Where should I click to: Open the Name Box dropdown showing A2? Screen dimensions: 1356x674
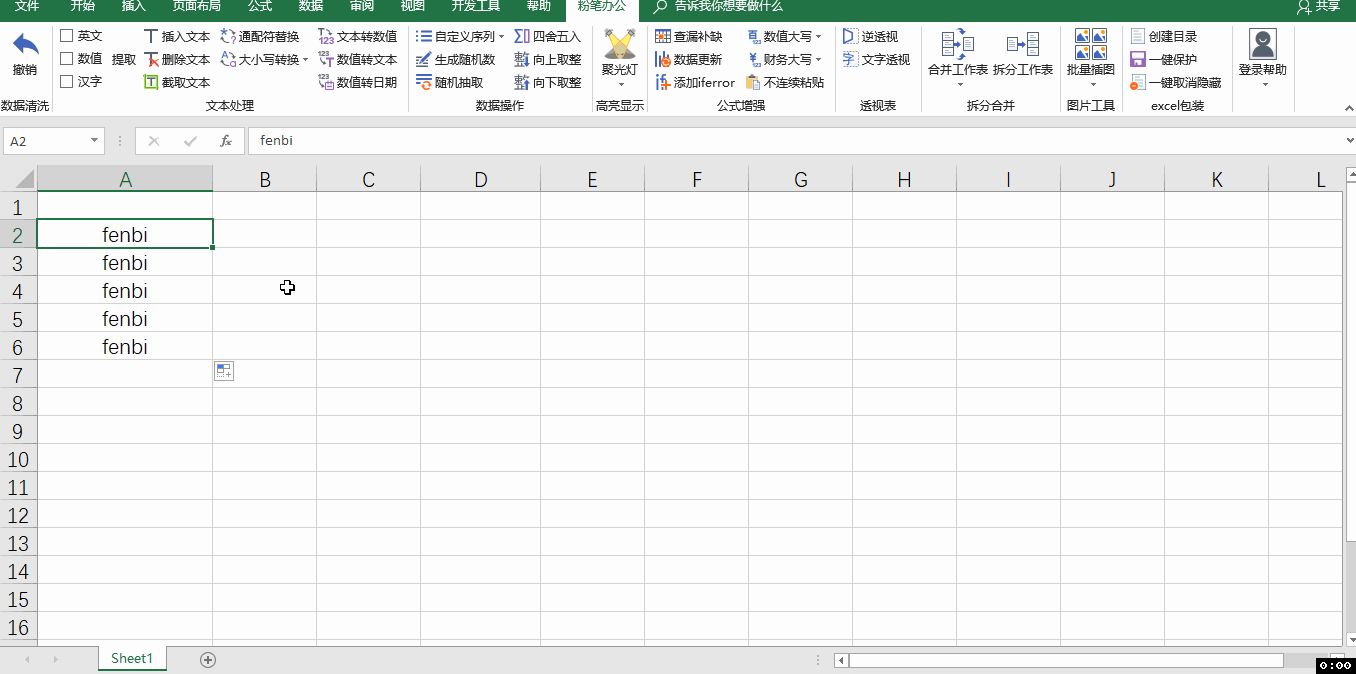pos(96,141)
